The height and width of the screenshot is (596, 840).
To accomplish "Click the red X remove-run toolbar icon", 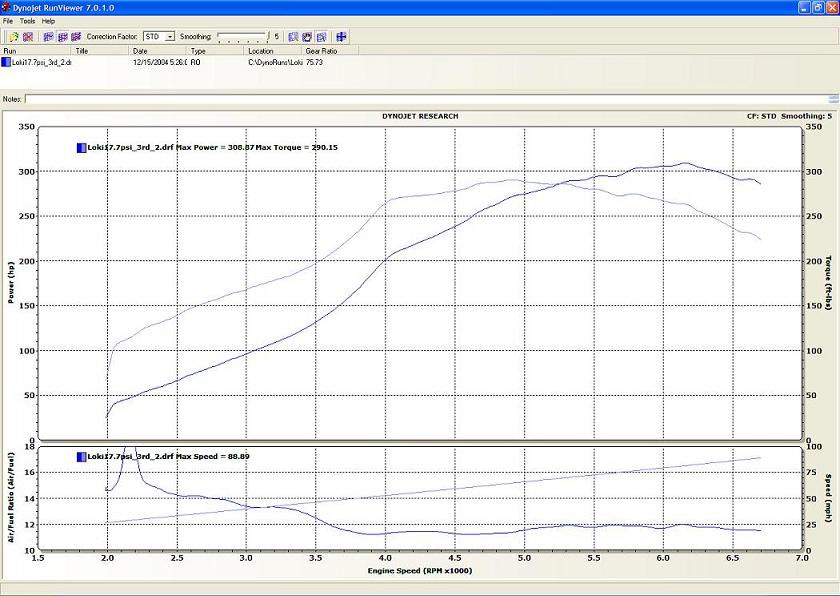I will pos(28,36).
